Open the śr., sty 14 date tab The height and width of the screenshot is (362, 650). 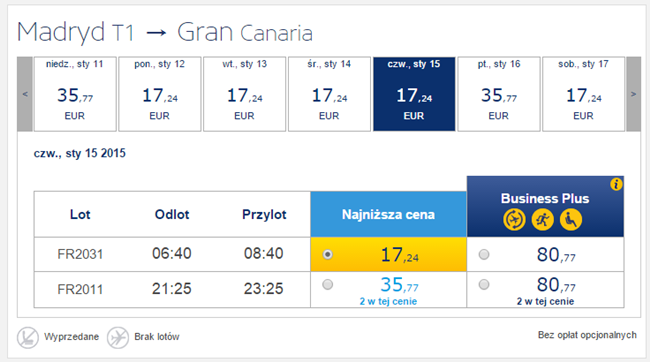tap(329, 94)
